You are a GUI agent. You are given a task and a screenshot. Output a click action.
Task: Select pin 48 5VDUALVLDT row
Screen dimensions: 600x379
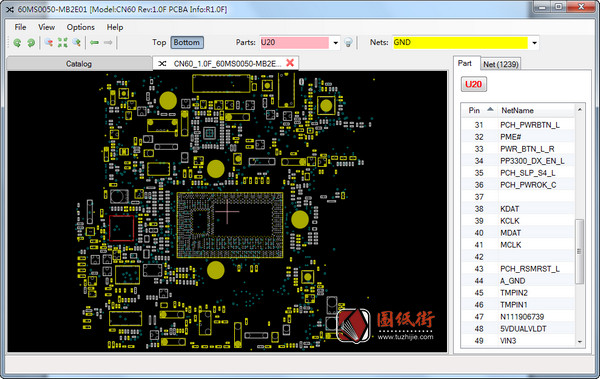click(x=518, y=329)
